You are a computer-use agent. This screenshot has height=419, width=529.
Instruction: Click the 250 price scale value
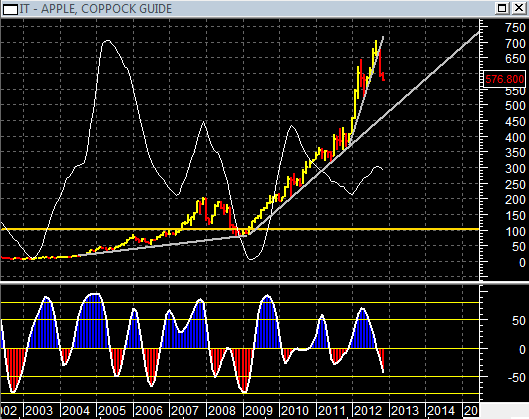tap(515, 184)
